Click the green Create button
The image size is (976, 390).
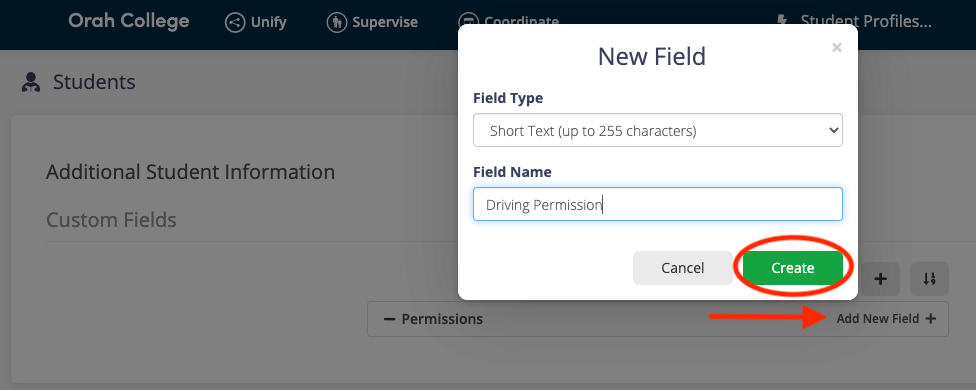[x=793, y=268]
